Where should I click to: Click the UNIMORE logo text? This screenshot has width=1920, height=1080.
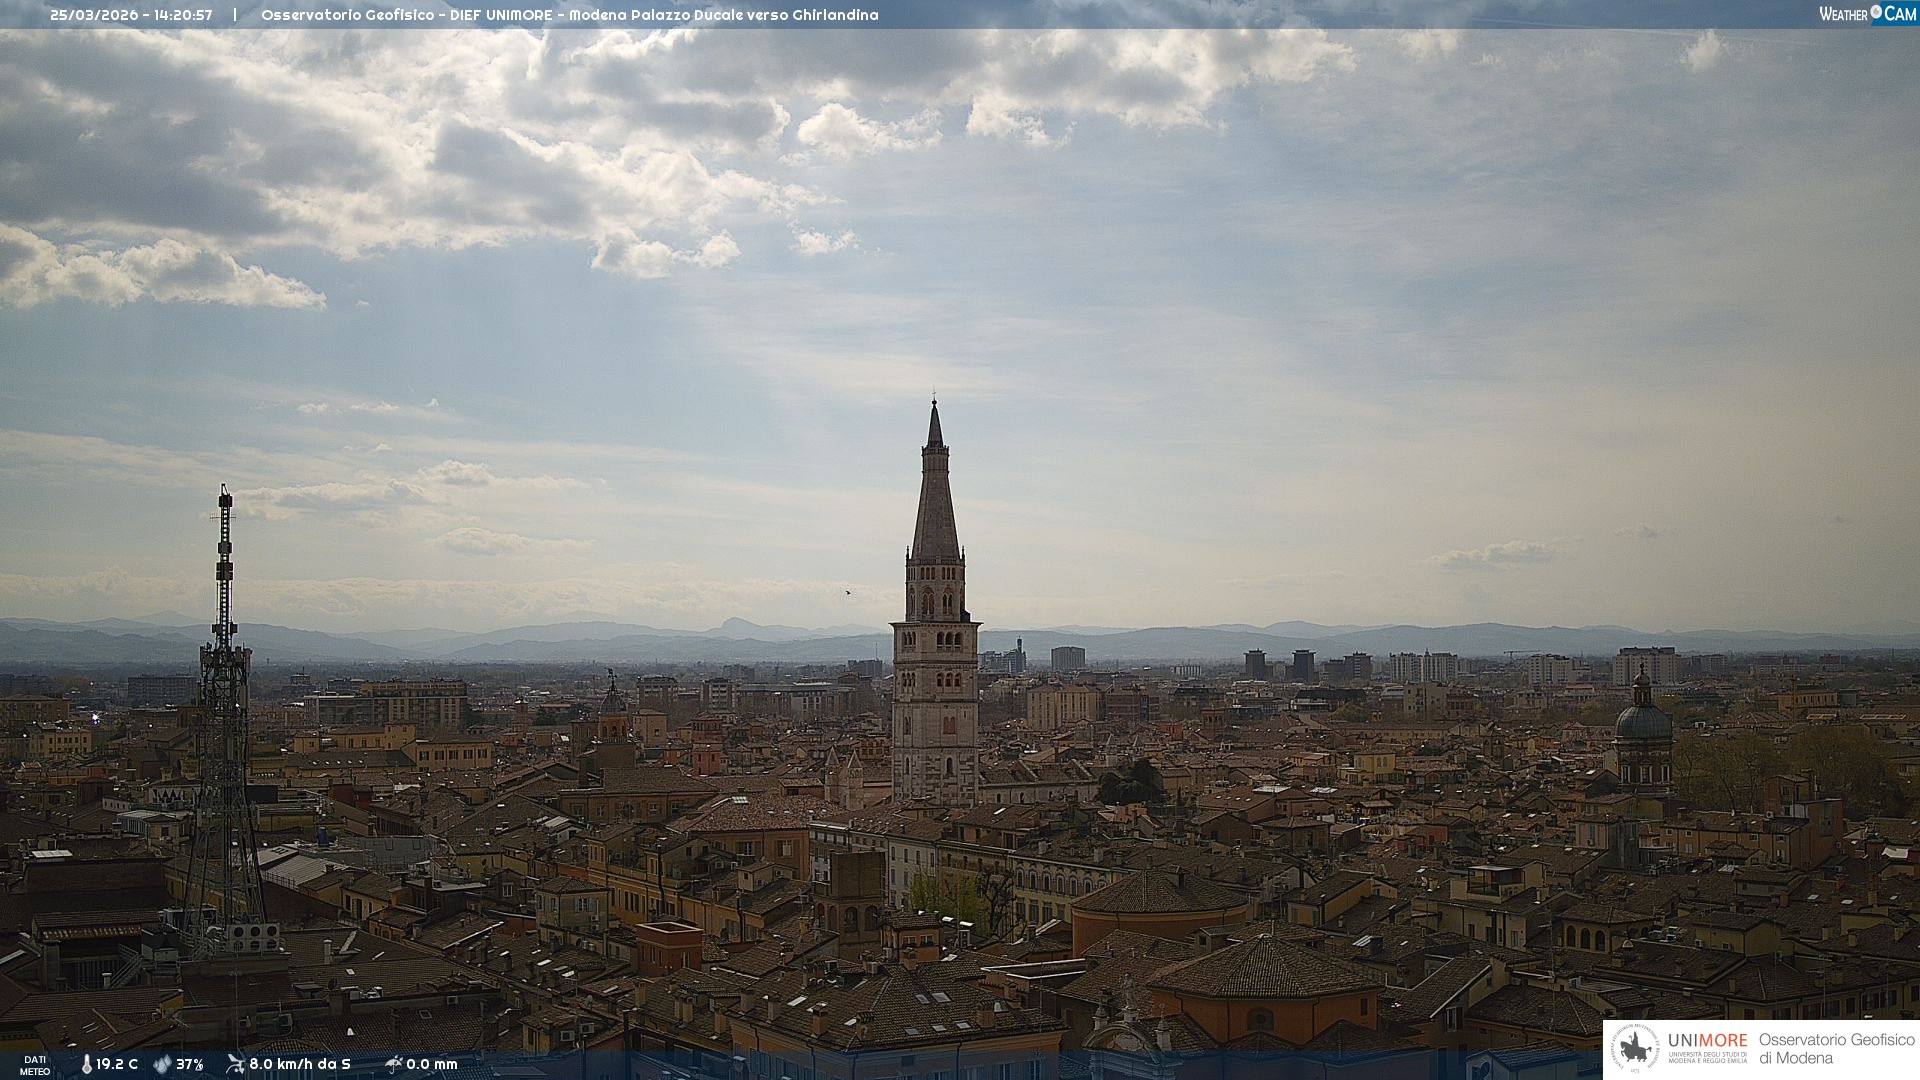click(x=1707, y=1041)
